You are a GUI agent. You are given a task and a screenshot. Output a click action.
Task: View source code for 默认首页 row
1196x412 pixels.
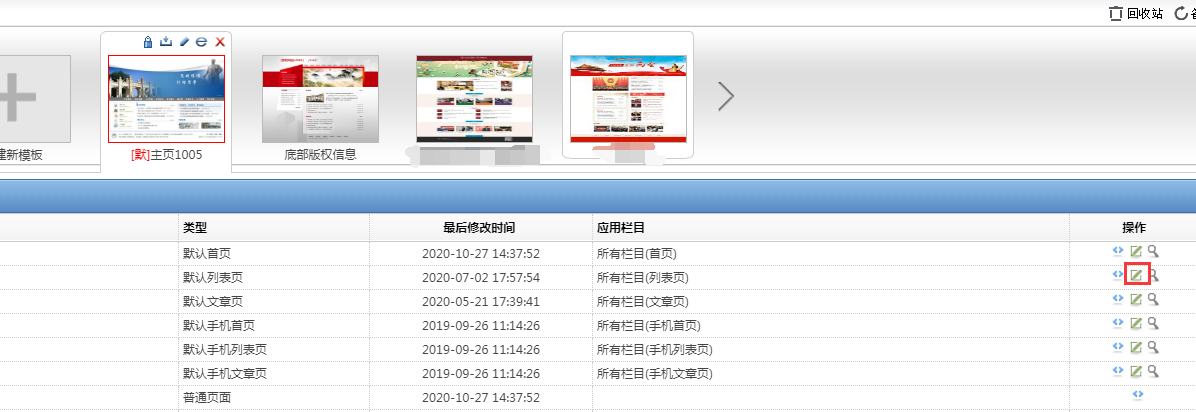(1118, 251)
